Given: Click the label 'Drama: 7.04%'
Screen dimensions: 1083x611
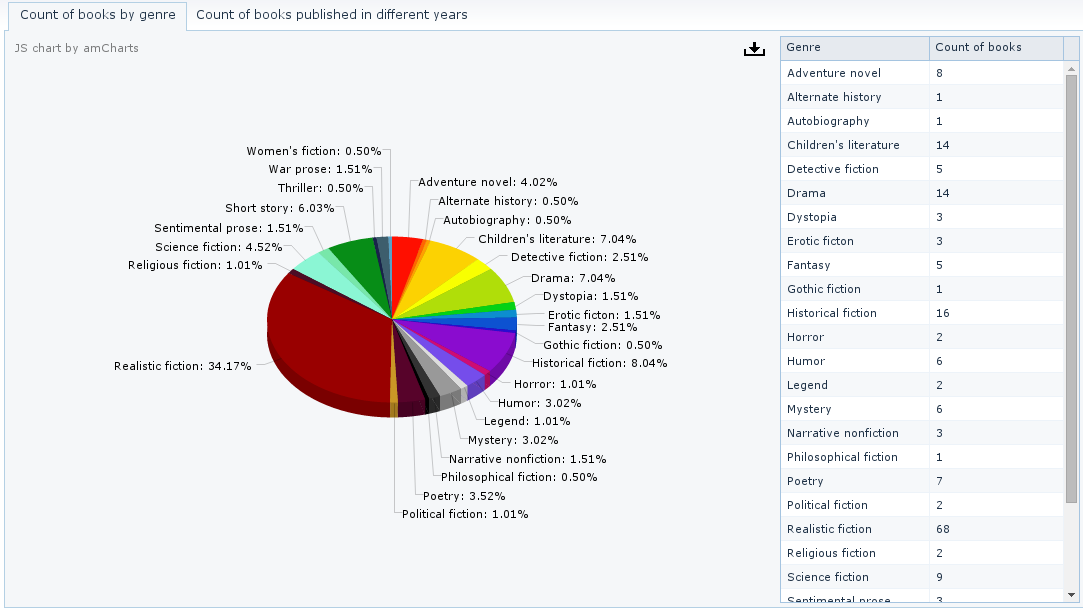Looking at the screenshot, I should (573, 278).
